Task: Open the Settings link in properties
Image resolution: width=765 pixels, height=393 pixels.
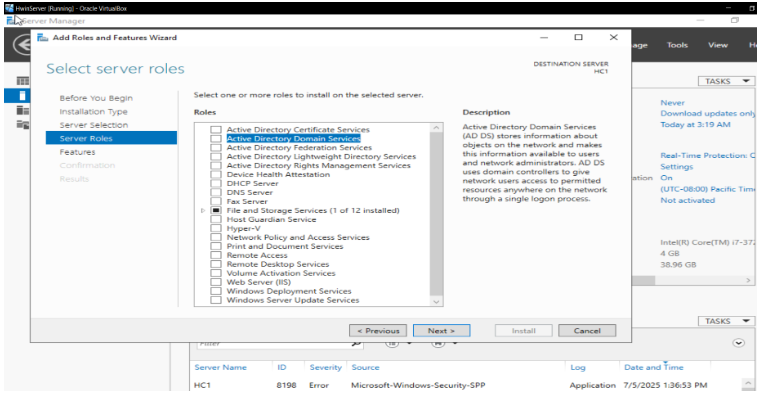Action: coord(676,167)
